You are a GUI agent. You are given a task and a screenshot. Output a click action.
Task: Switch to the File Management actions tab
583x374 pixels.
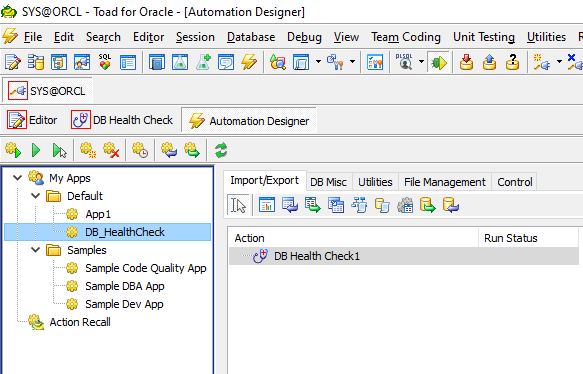coord(445,182)
